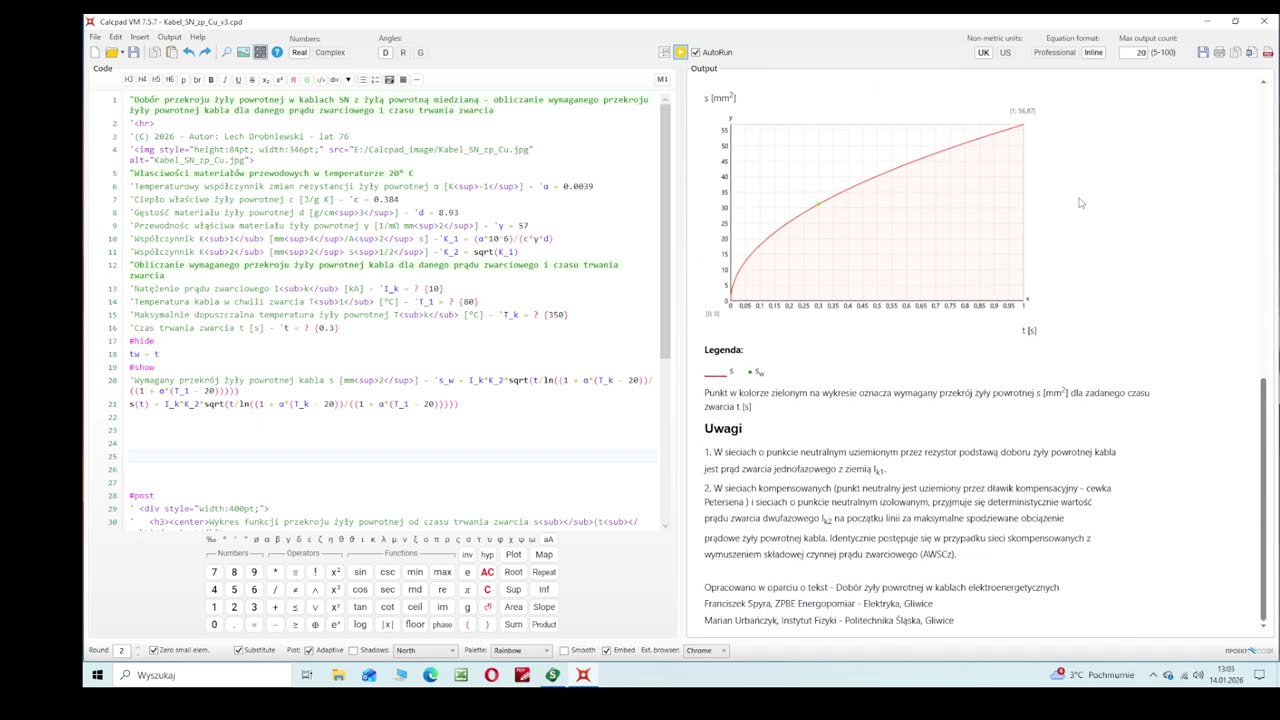
Task: Toggle the Markdown M↓ button
Action: pos(662,80)
